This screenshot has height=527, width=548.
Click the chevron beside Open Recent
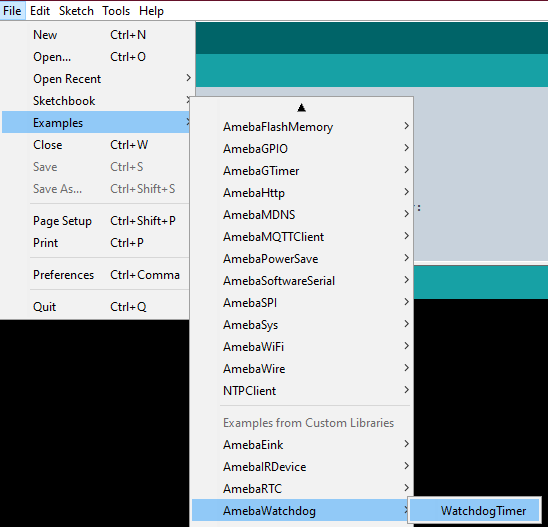tap(188, 78)
